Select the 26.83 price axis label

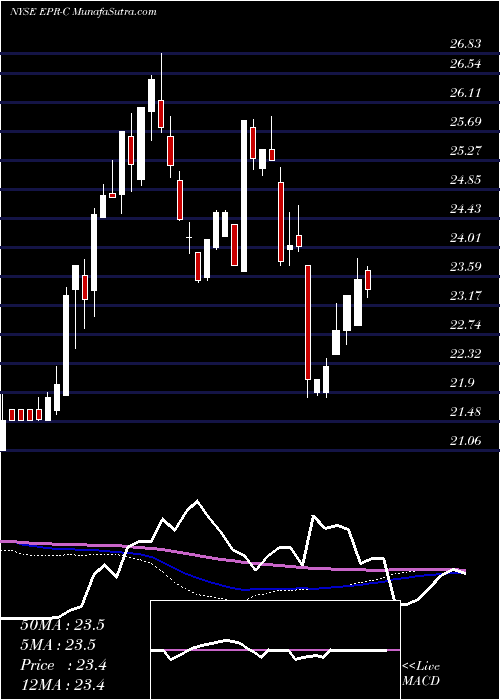click(x=466, y=44)
